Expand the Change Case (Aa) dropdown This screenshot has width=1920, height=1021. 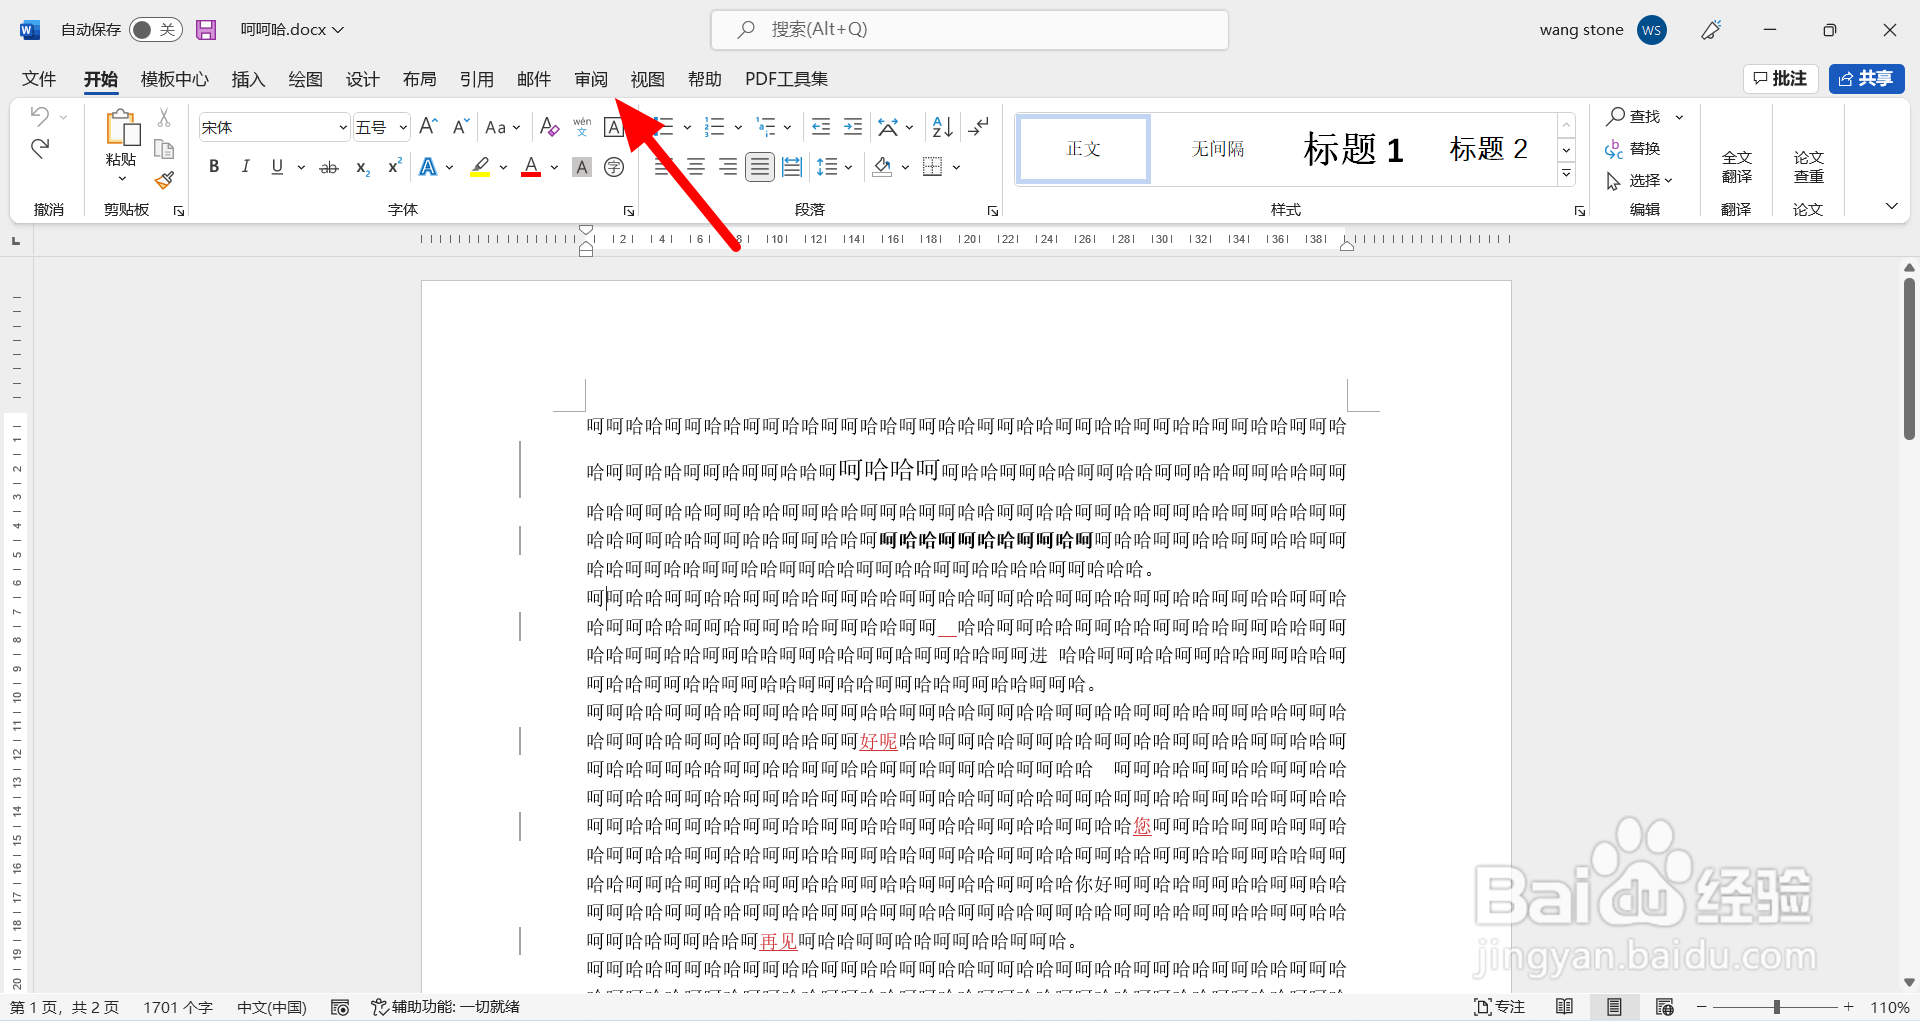(516, 127)
